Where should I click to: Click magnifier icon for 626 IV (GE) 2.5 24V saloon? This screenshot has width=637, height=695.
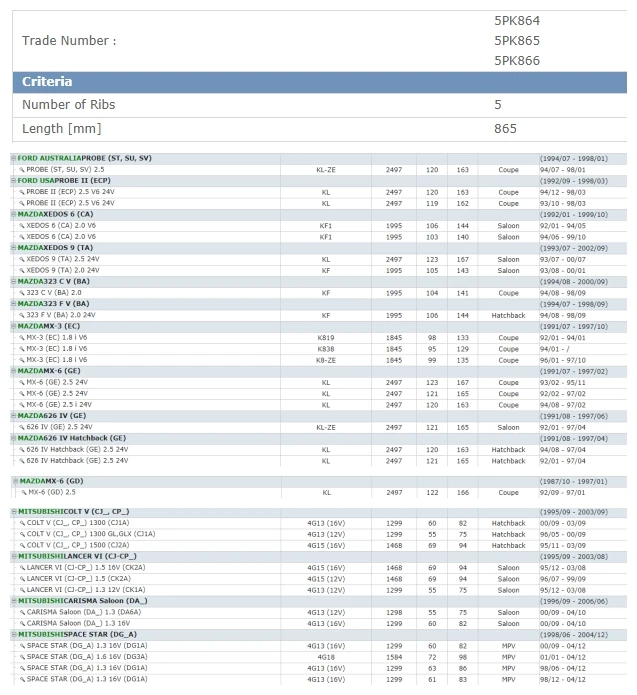click(x=22, y=427)
